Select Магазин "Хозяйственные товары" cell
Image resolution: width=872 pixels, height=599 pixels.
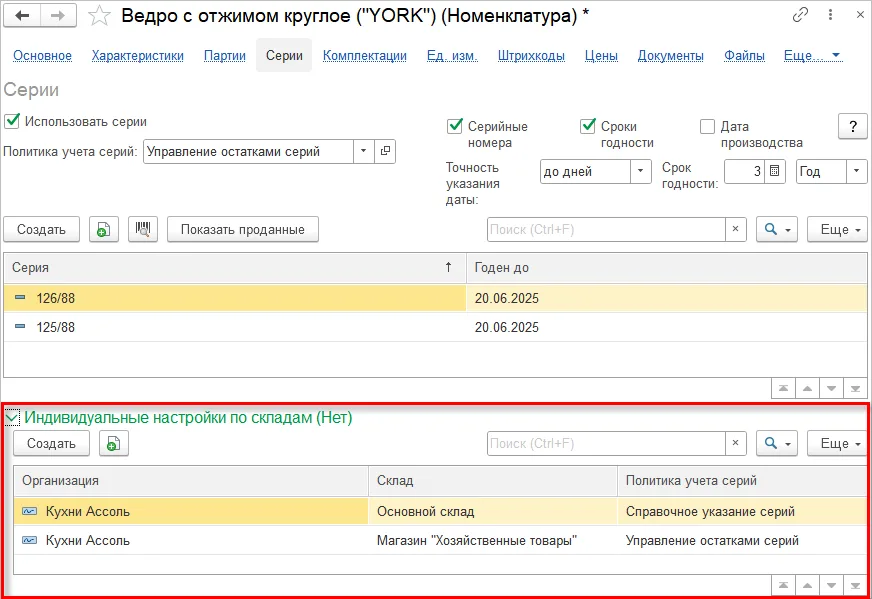(493, 540)
